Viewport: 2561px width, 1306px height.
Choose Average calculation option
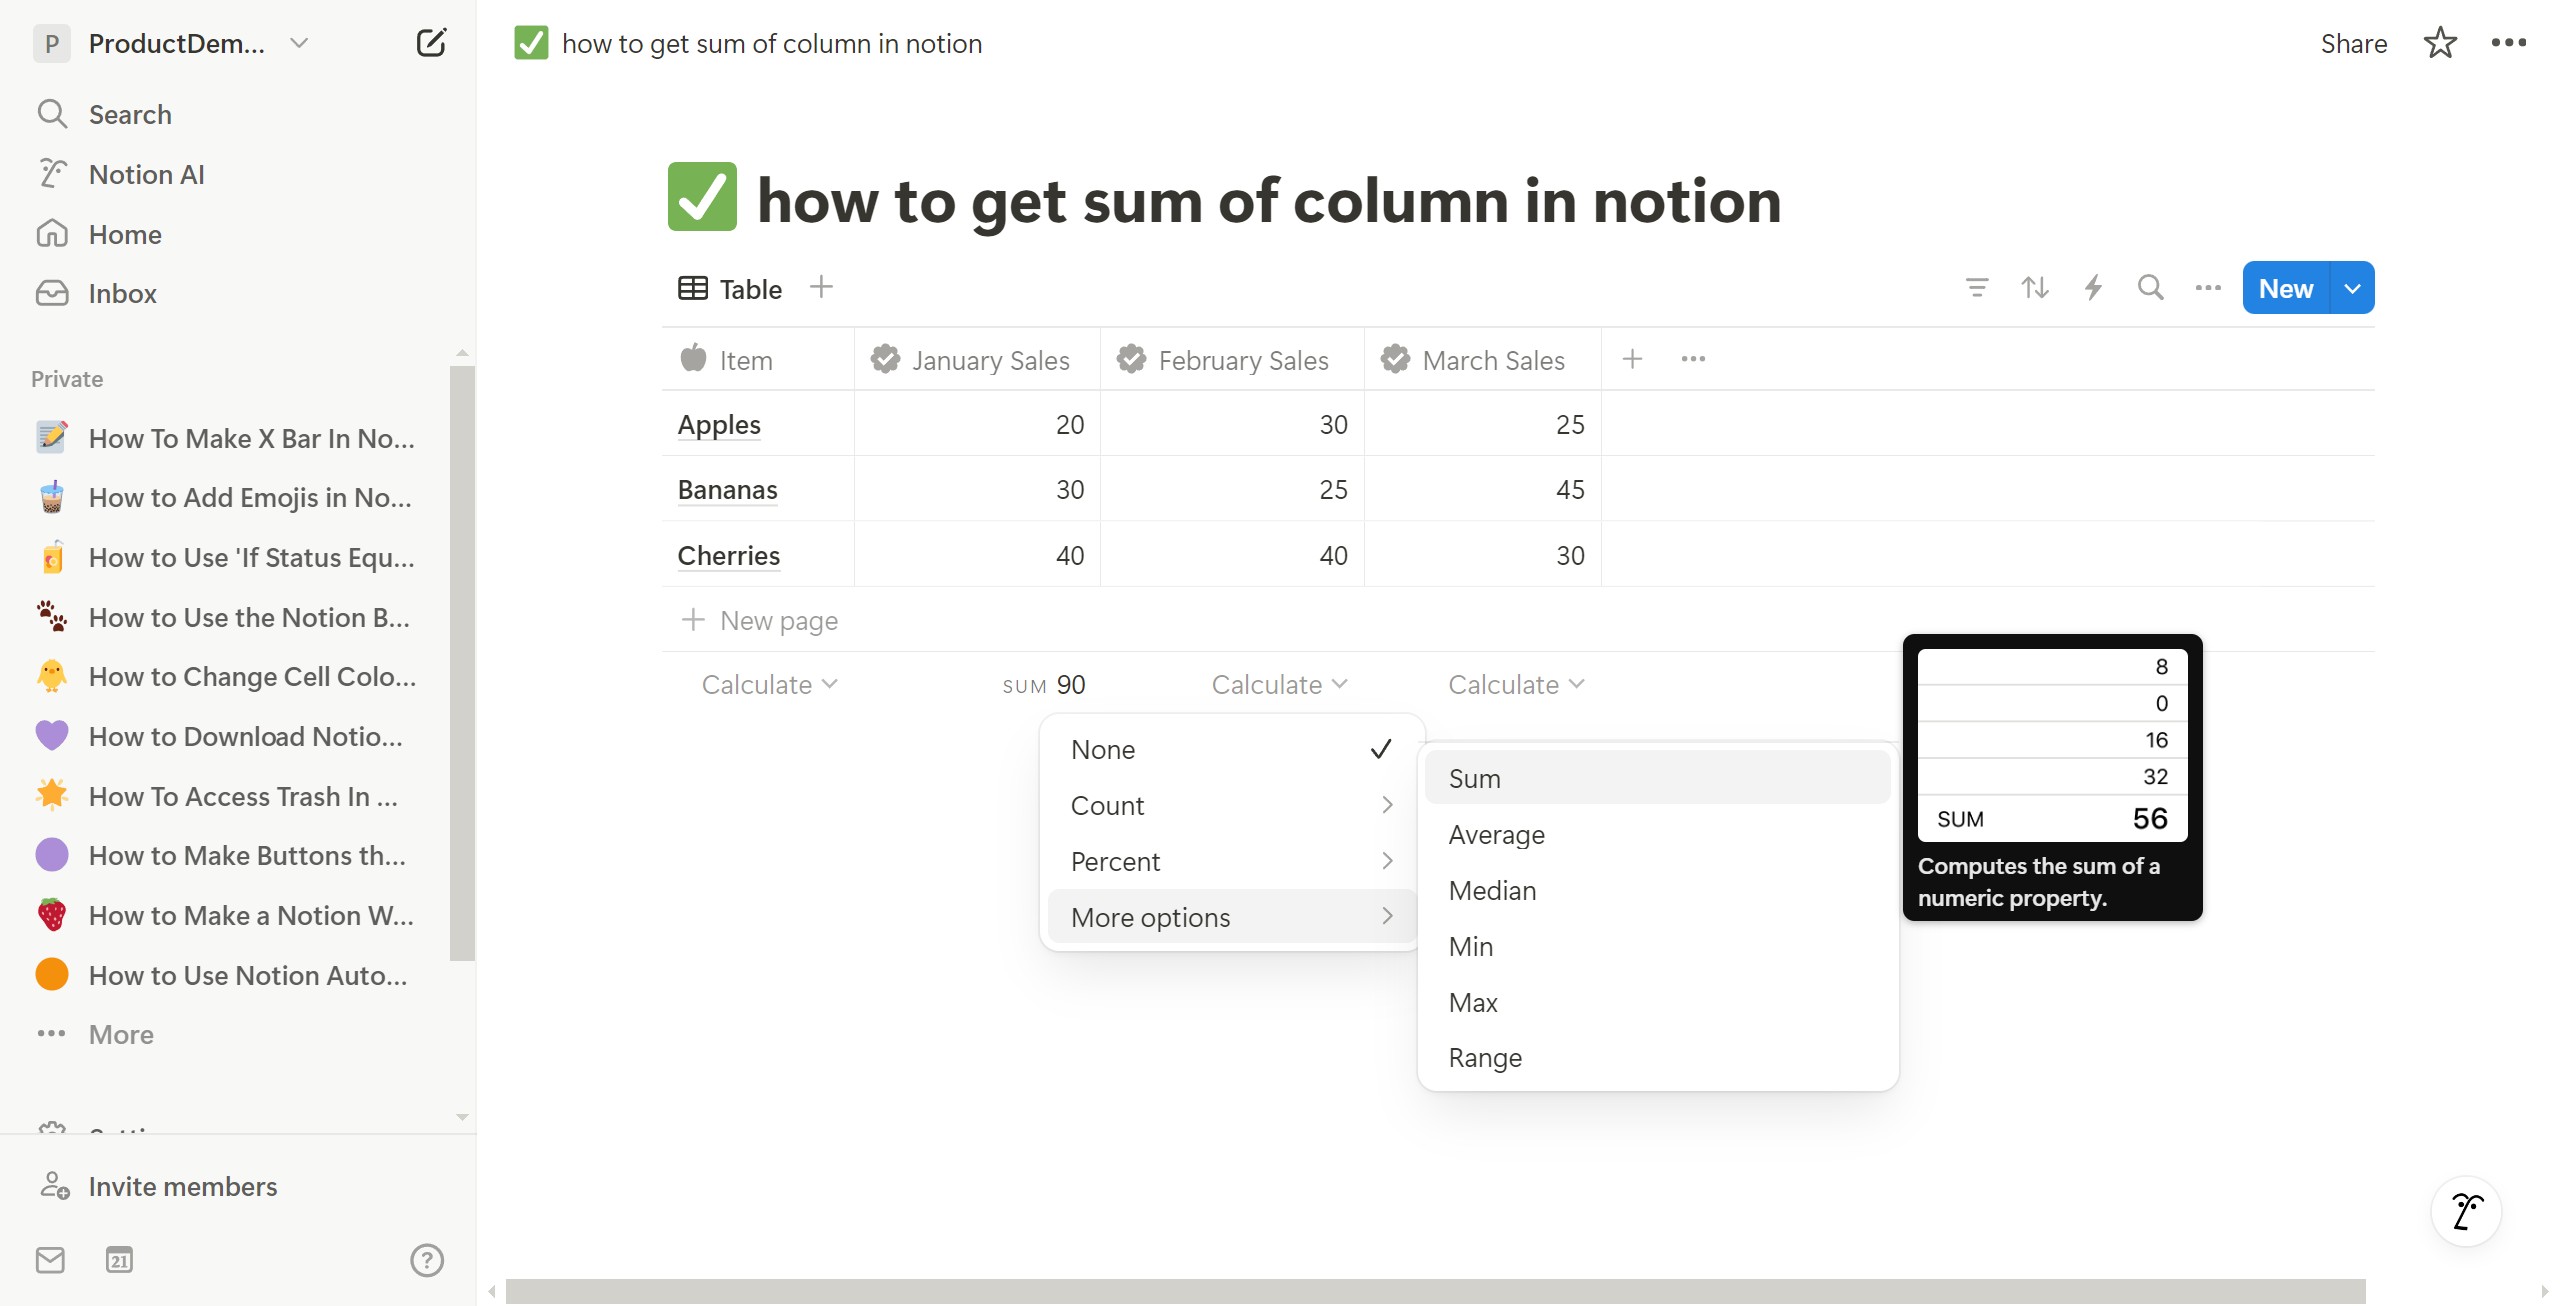(x=1657, y=835)
